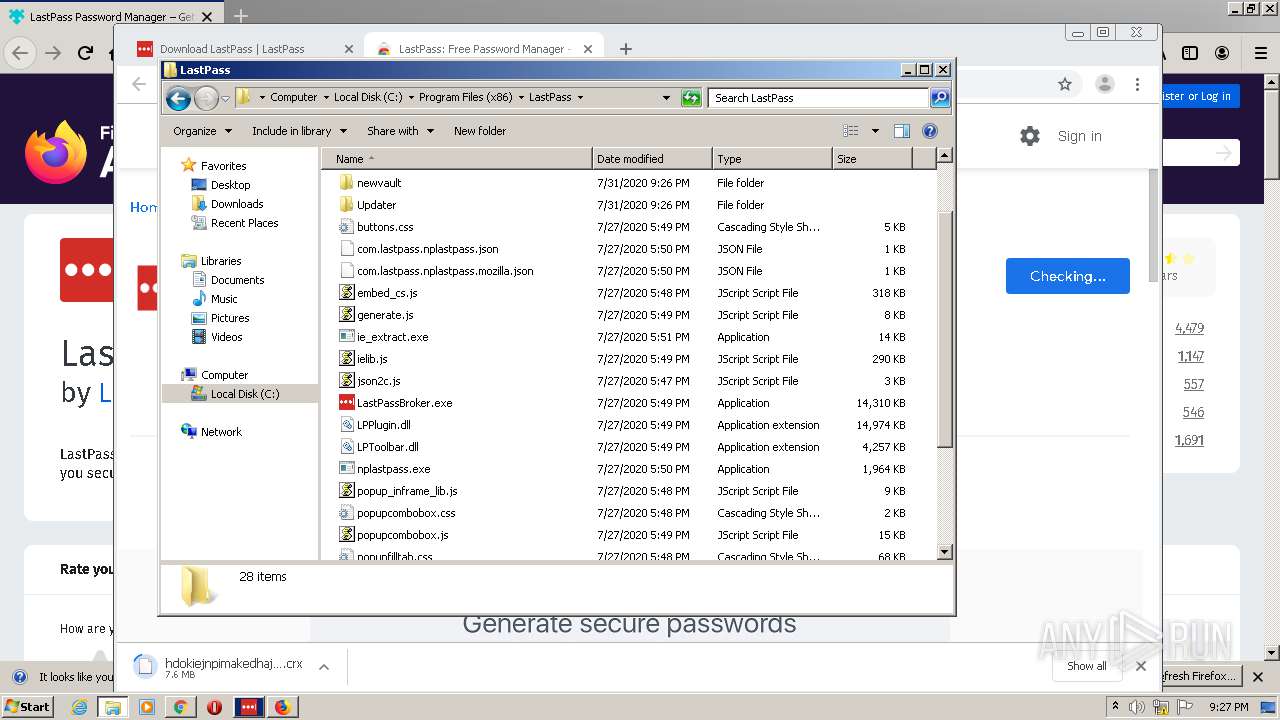Click the Chrome bookmark star icon
Image resolution: width=1280 pixels, height=720 pixels.
(1065, 85)
